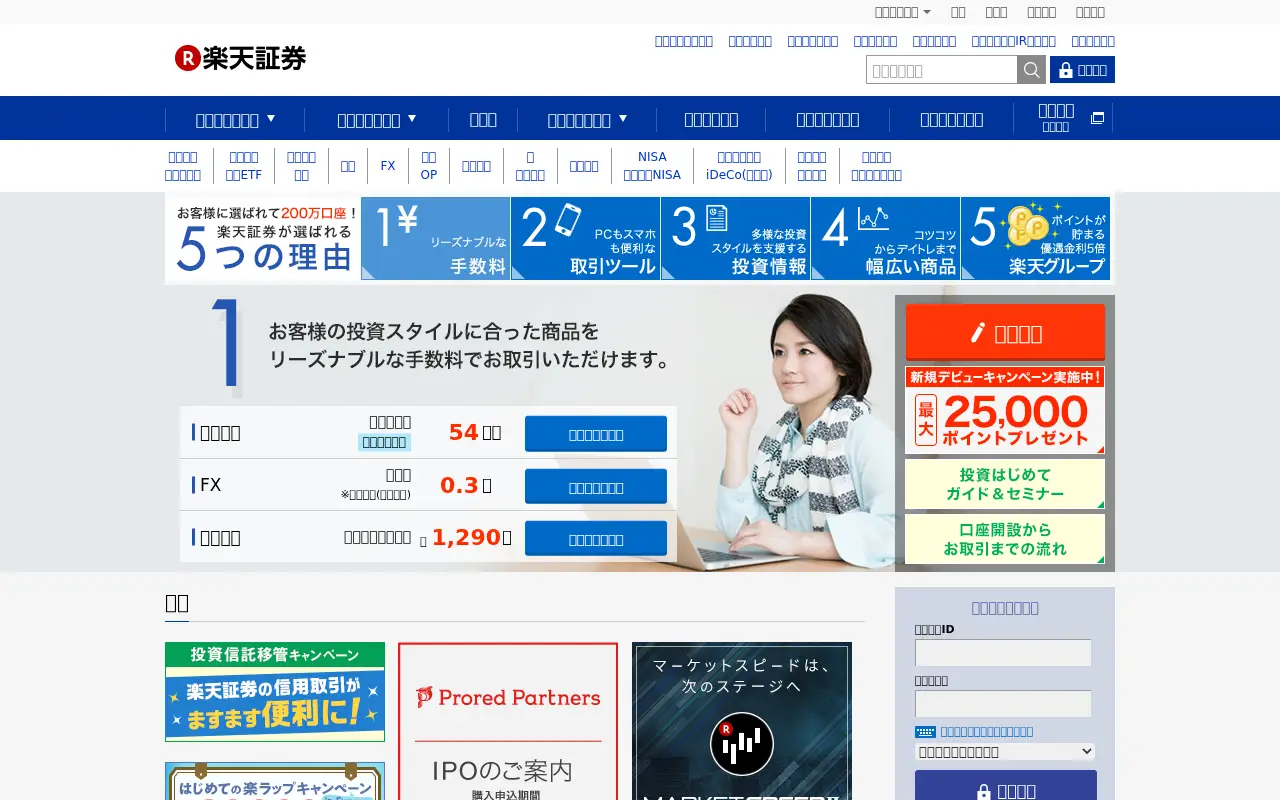The height and width of the screenshot is (800, 1280).
Task: Open the 投資はじめてガイド＆セミナー button
Action: point(1005,484)
